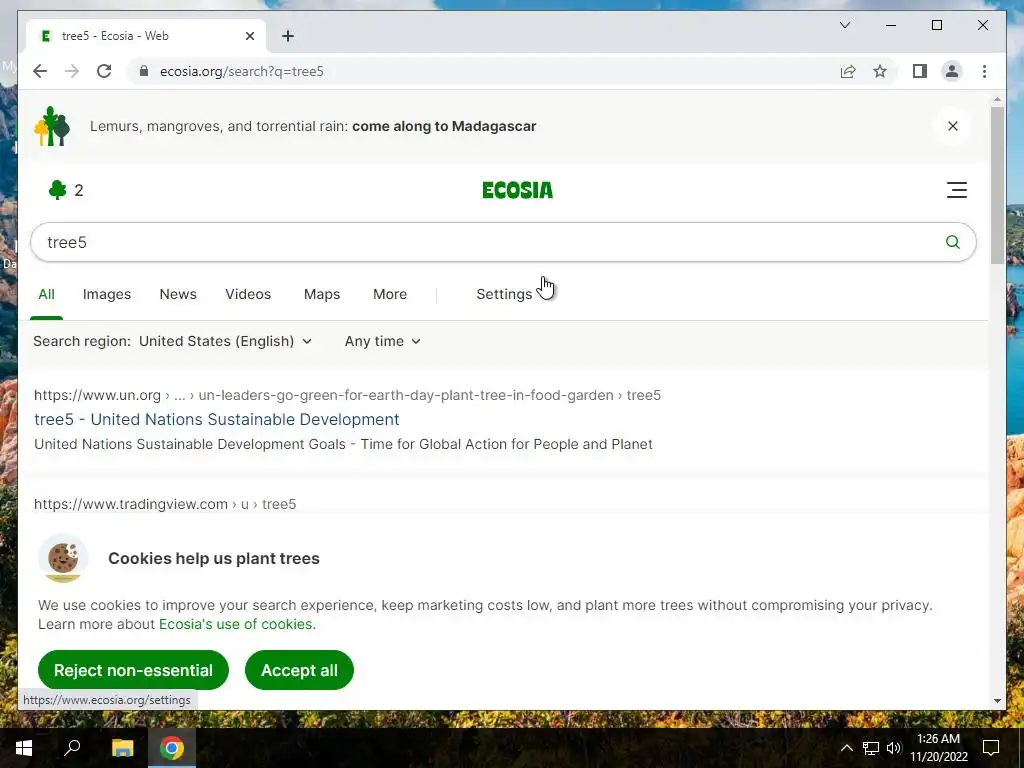Expand the United States (English) region dropdown
1024x768 pixels.
pos(225,341)
